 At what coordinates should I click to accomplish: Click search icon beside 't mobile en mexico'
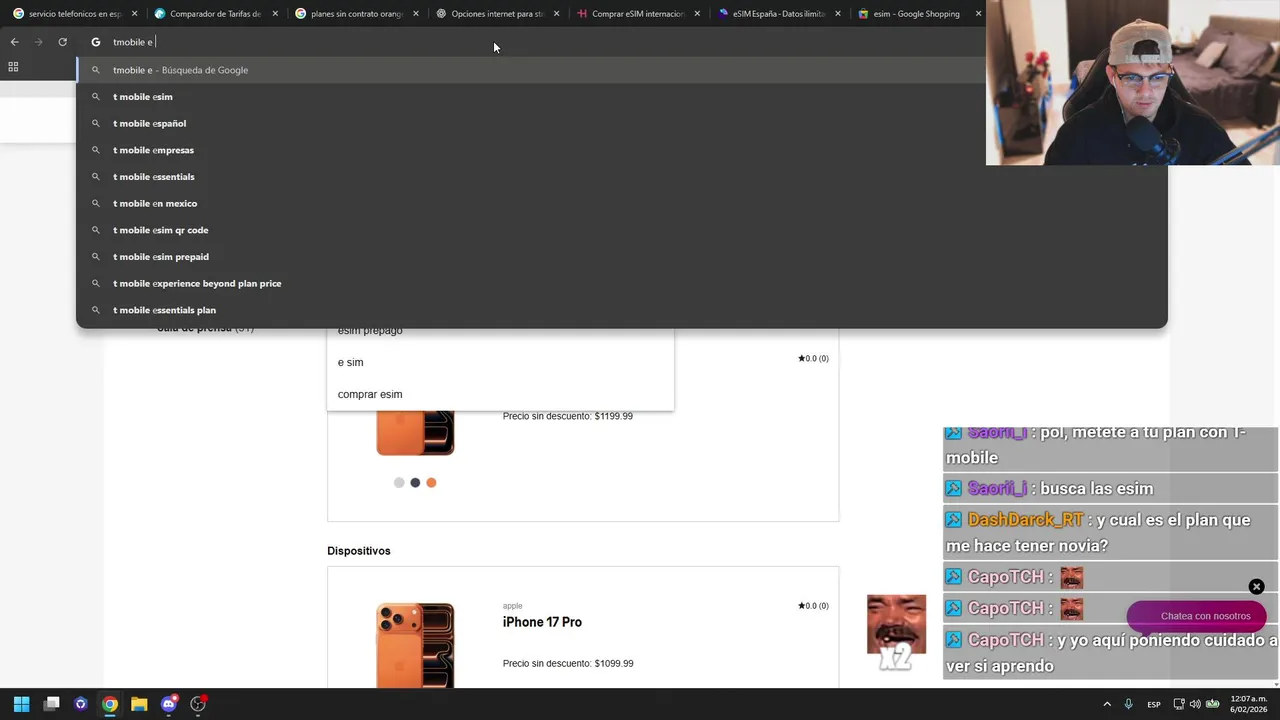tap(96, 203)
